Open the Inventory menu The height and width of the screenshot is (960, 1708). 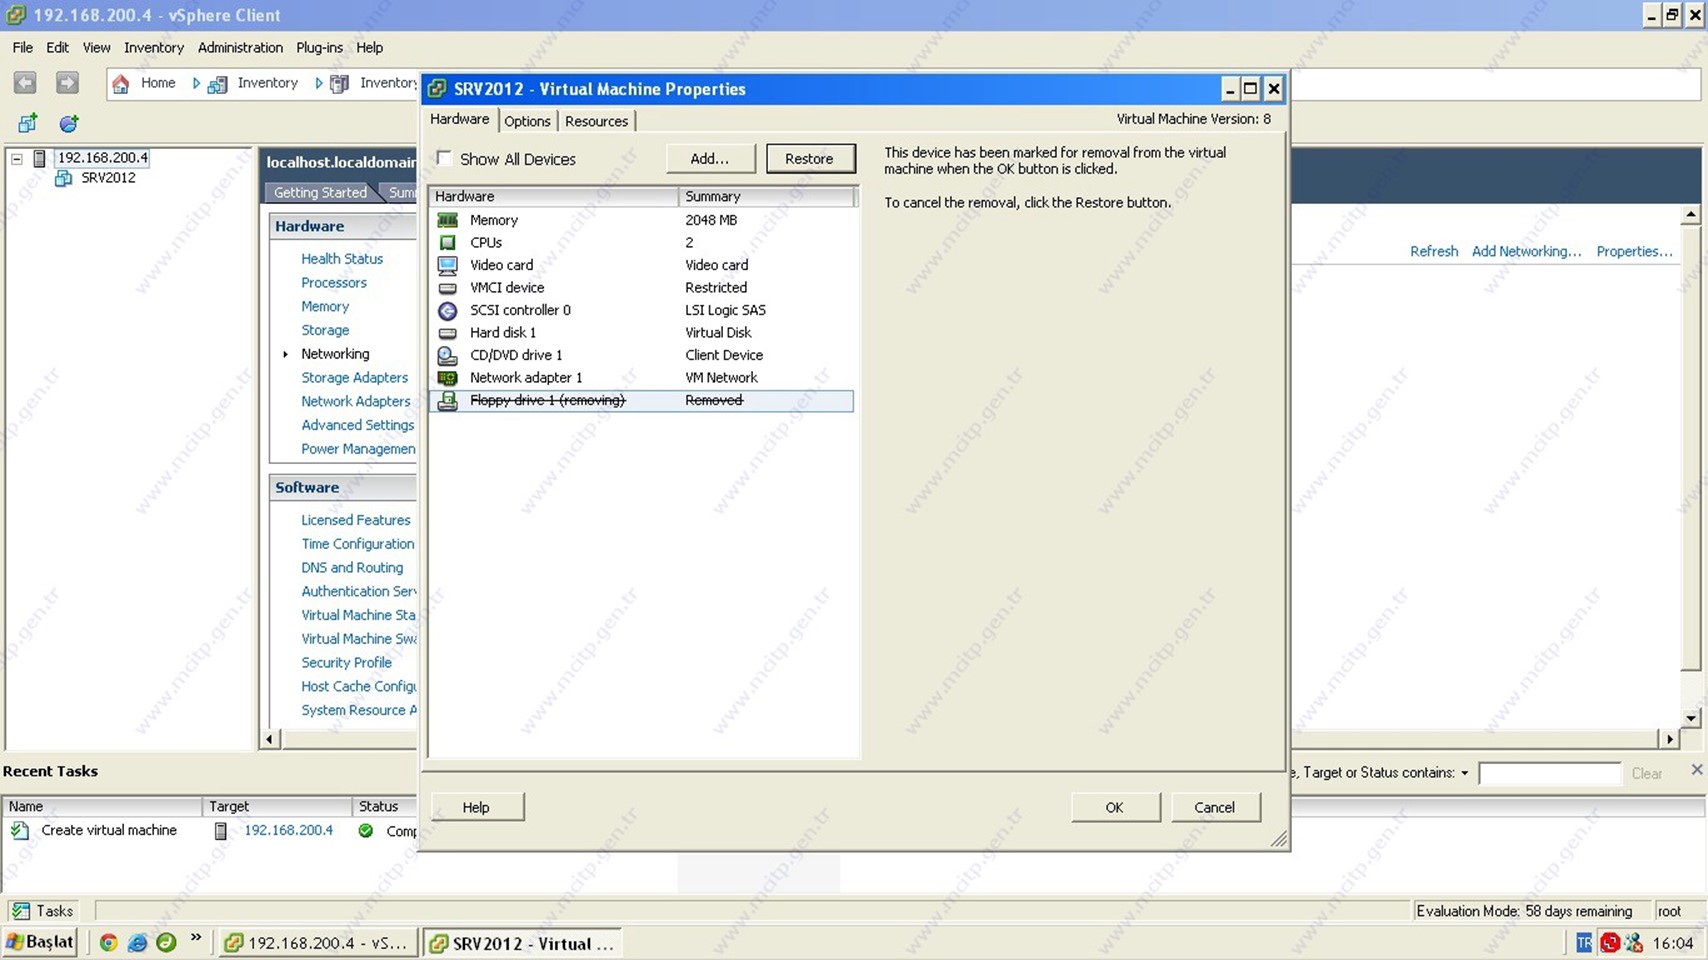pyautogui.click(x=154, y=48)
